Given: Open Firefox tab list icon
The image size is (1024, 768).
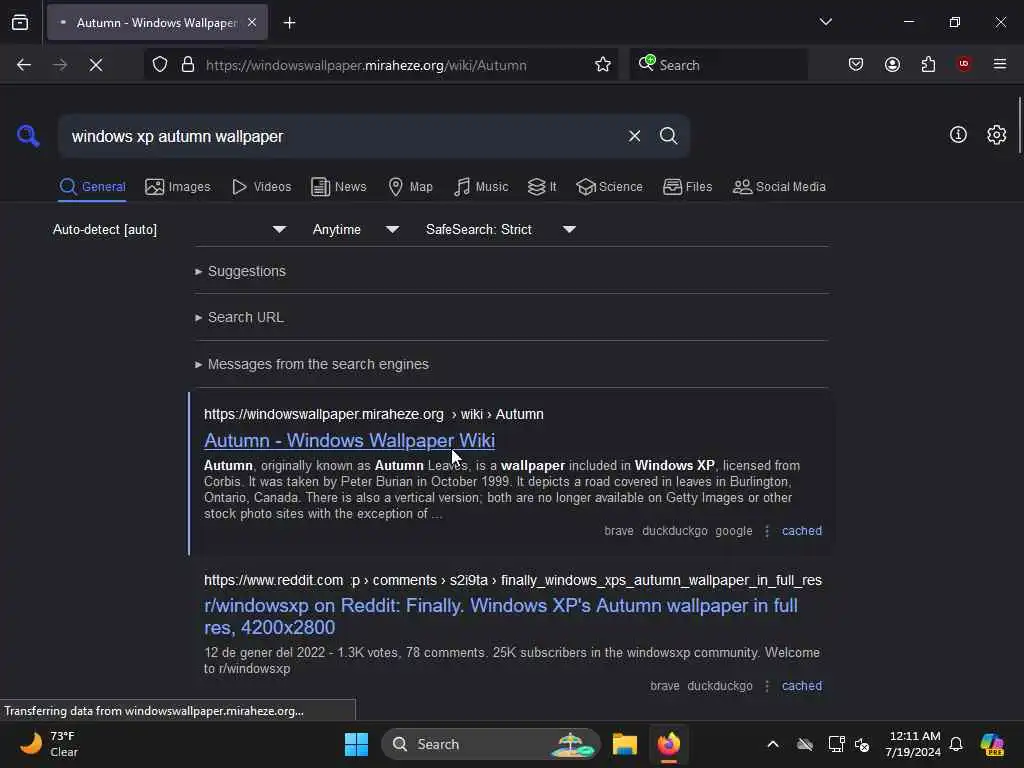Looking at the screenshot, I should click(x=20, y=23).
